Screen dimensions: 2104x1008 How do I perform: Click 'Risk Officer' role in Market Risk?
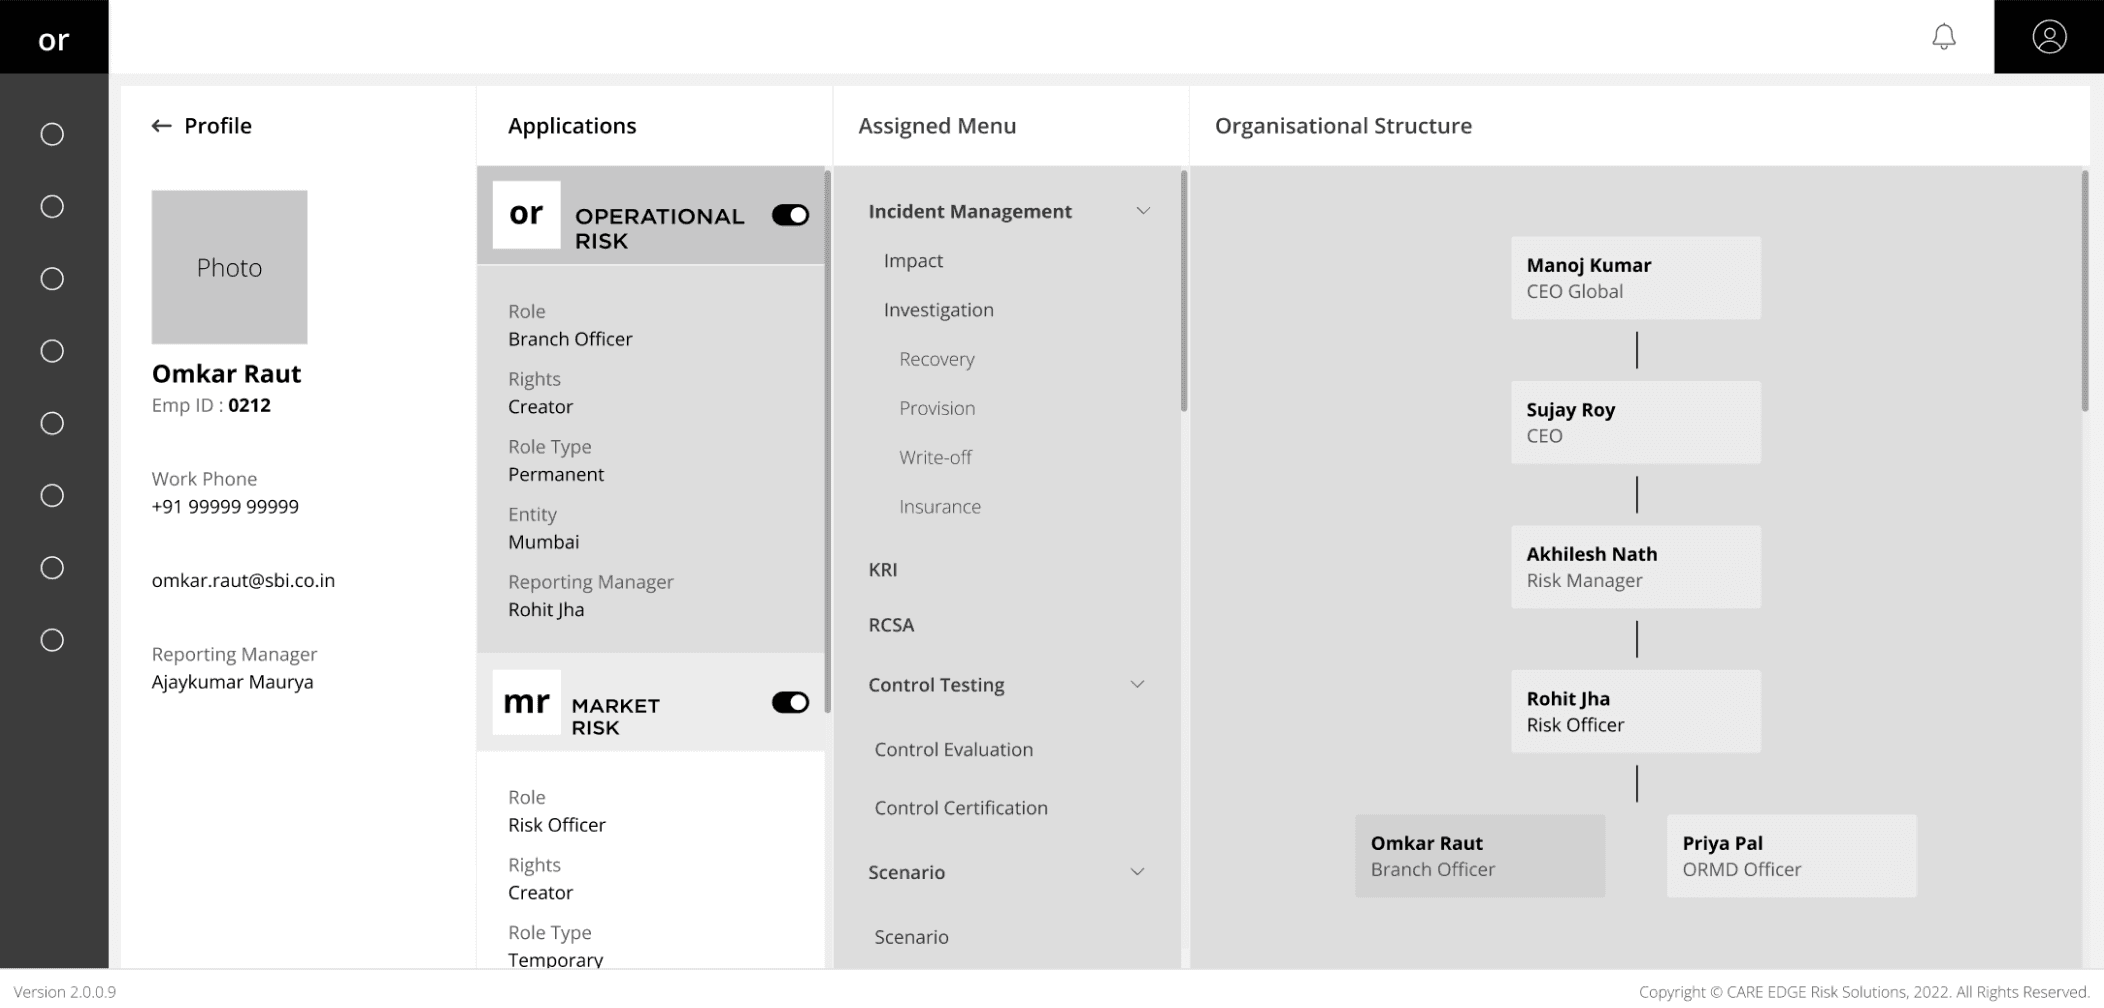(x=556, y=825)
